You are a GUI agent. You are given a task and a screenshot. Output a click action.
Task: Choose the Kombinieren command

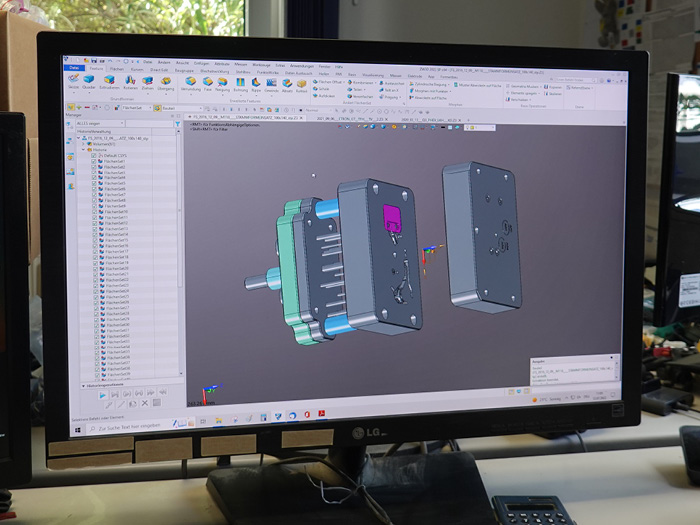[x=360, y=83]
